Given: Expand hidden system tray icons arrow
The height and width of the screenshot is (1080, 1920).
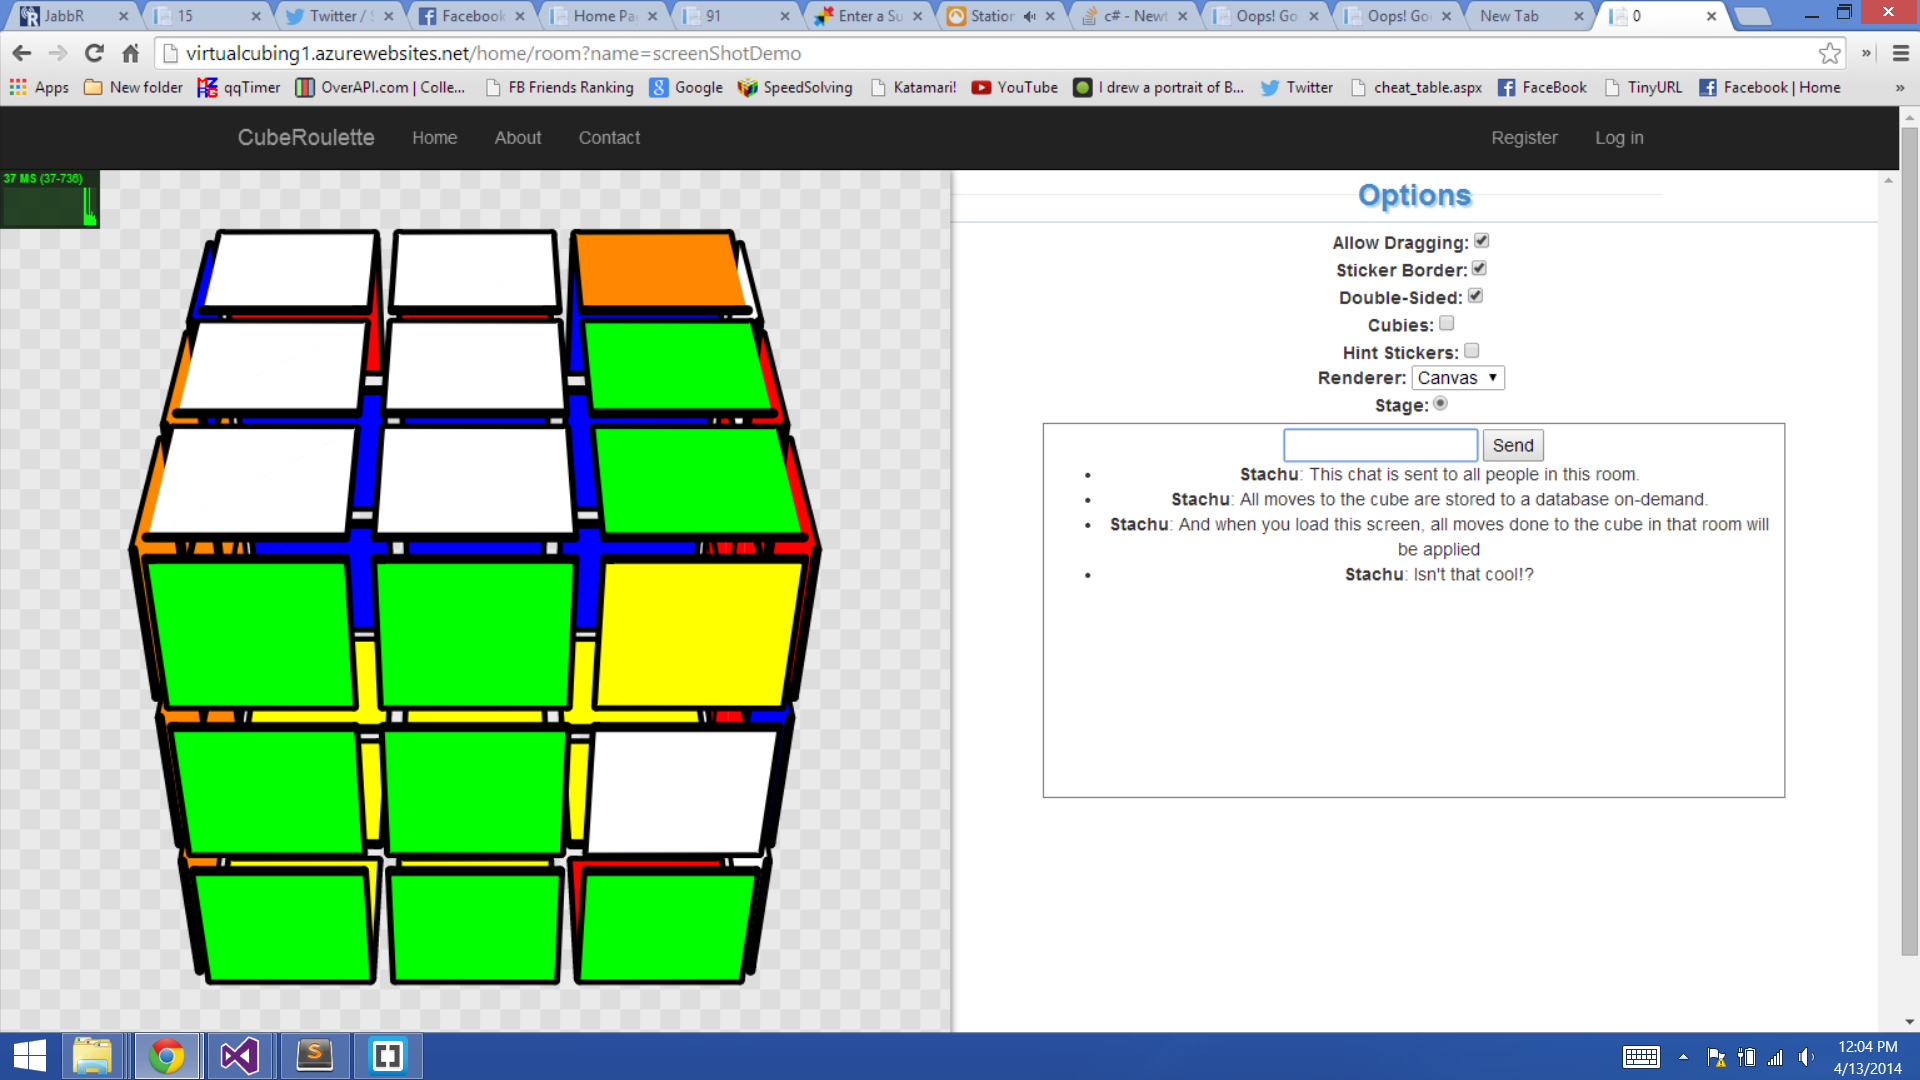Looking at the screenshot, I should tap(1683, 1057).
